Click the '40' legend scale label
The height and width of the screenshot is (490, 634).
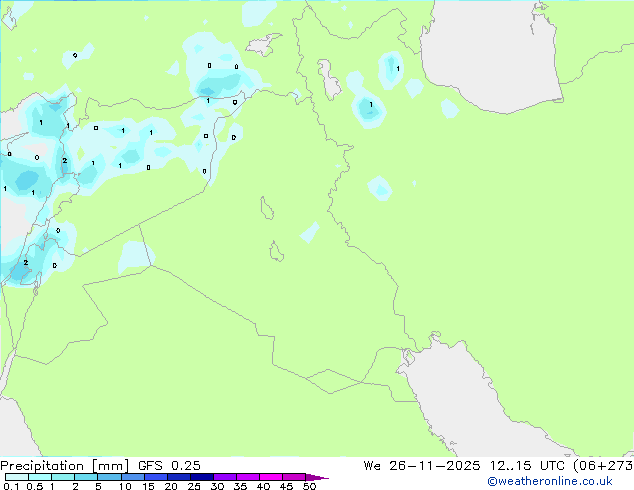[x=263, y=486]
